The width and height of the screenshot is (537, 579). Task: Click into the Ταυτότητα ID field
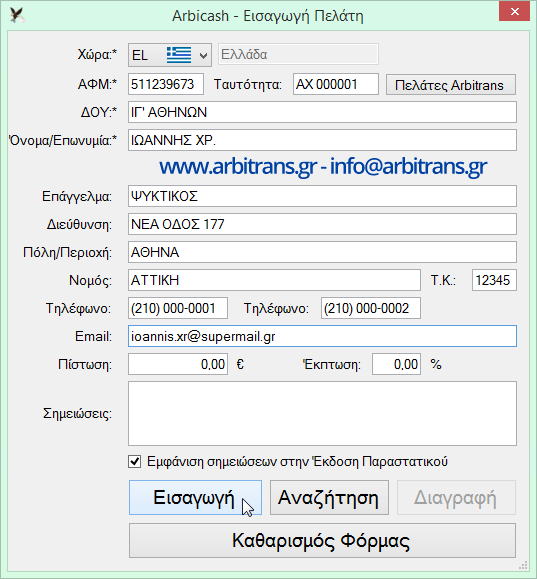[x=336, y=84]
